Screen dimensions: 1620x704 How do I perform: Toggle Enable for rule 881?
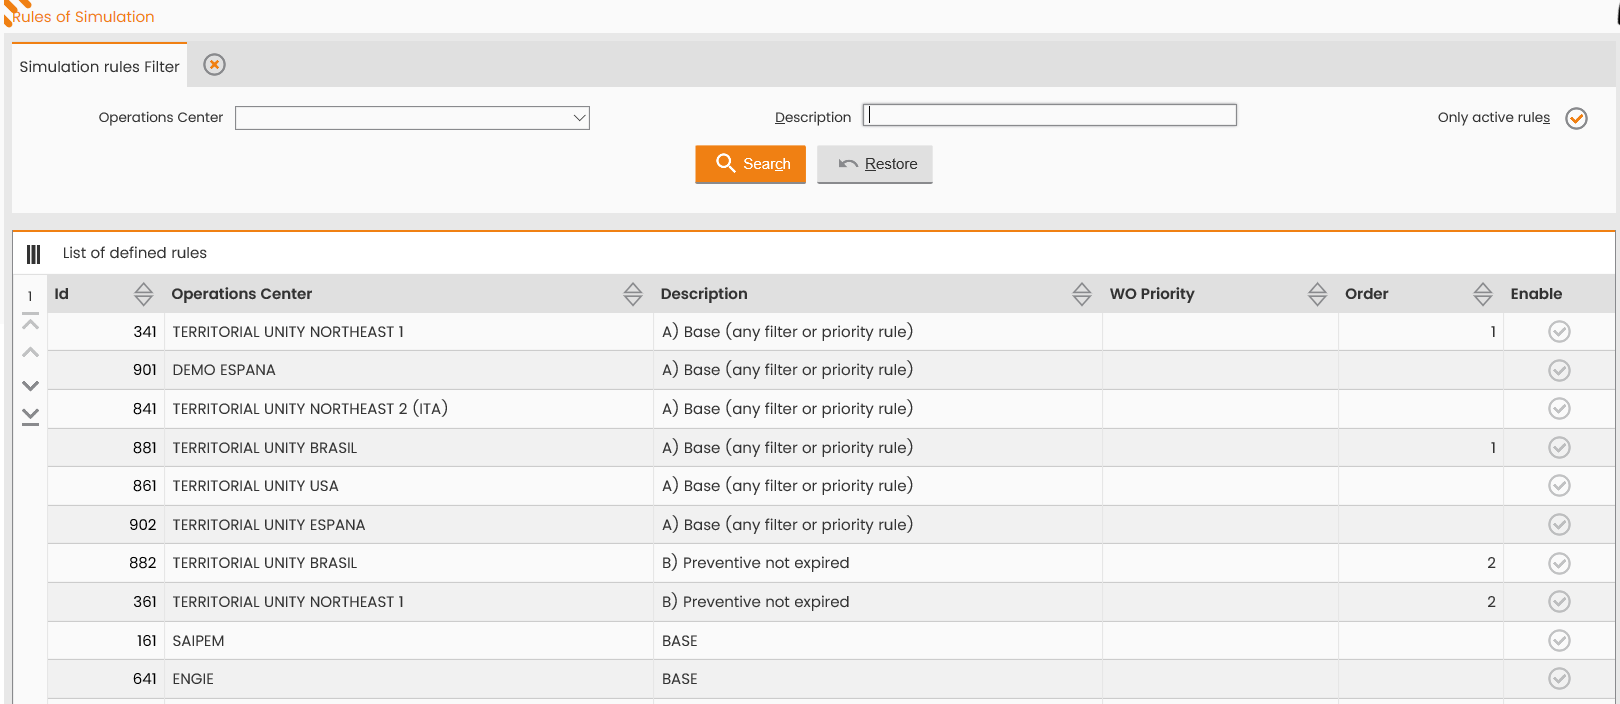pos(1559,448)
